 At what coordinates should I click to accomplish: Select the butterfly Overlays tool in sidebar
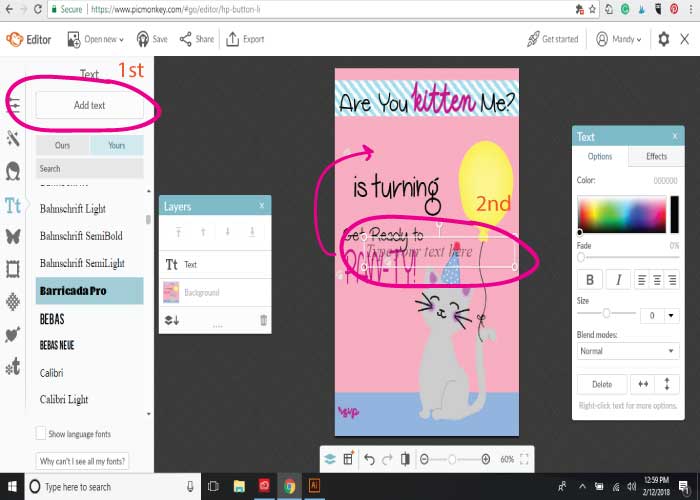point(14,237)
